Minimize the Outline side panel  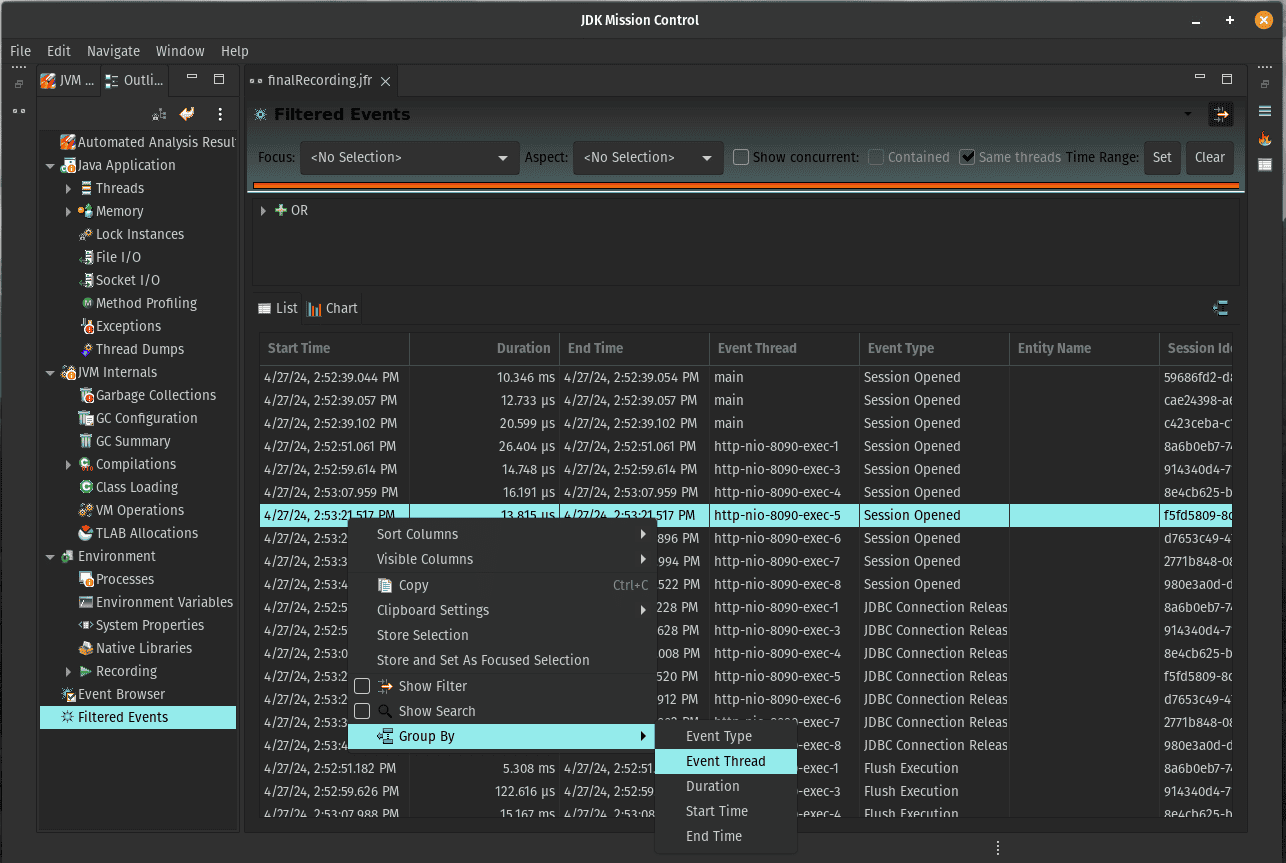pyautogui.click(x=192, y=78)
